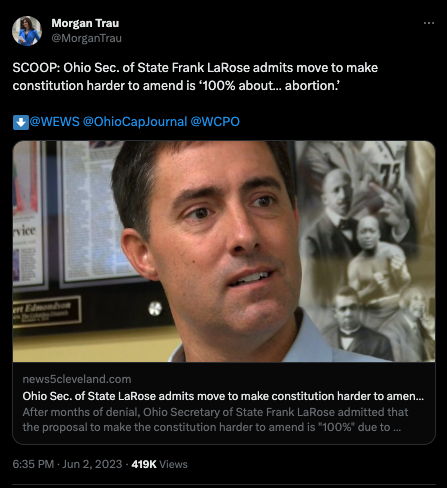447x488 pixels.
Task: Open the Frank LaRose article preview image
Action: coord(224,251)
